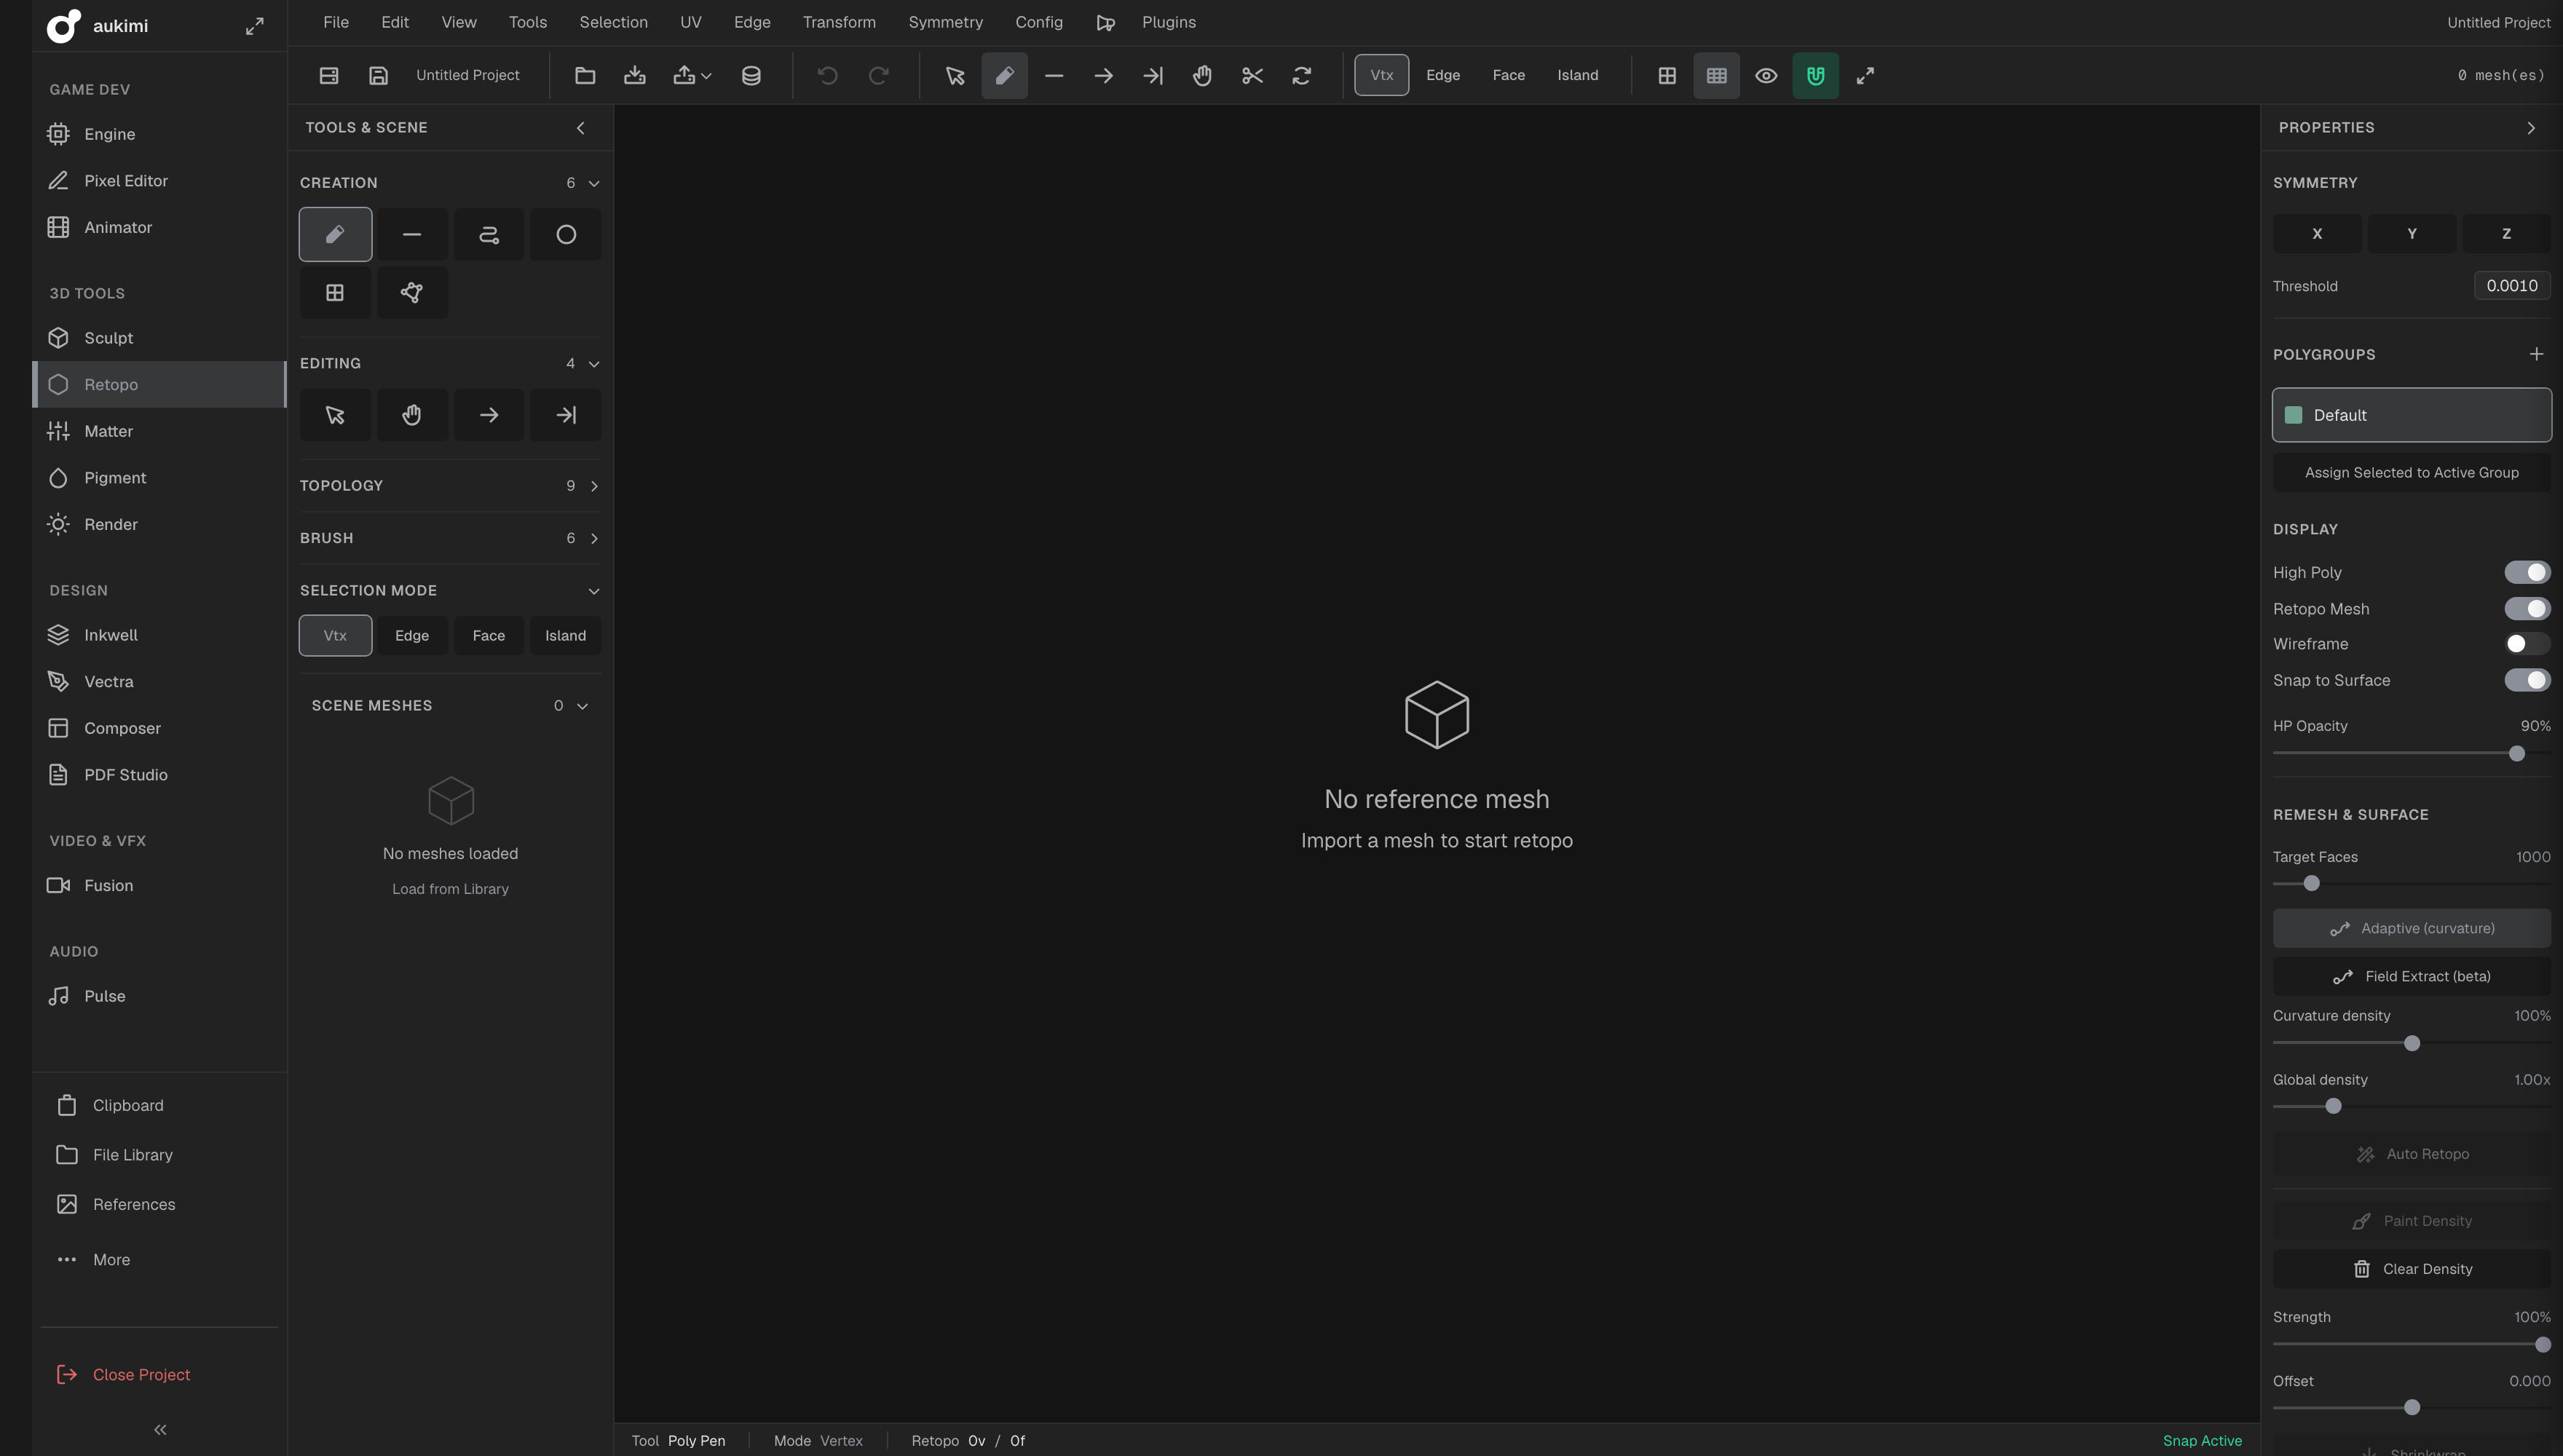Open the Plugins menu

pos(1168,22)
